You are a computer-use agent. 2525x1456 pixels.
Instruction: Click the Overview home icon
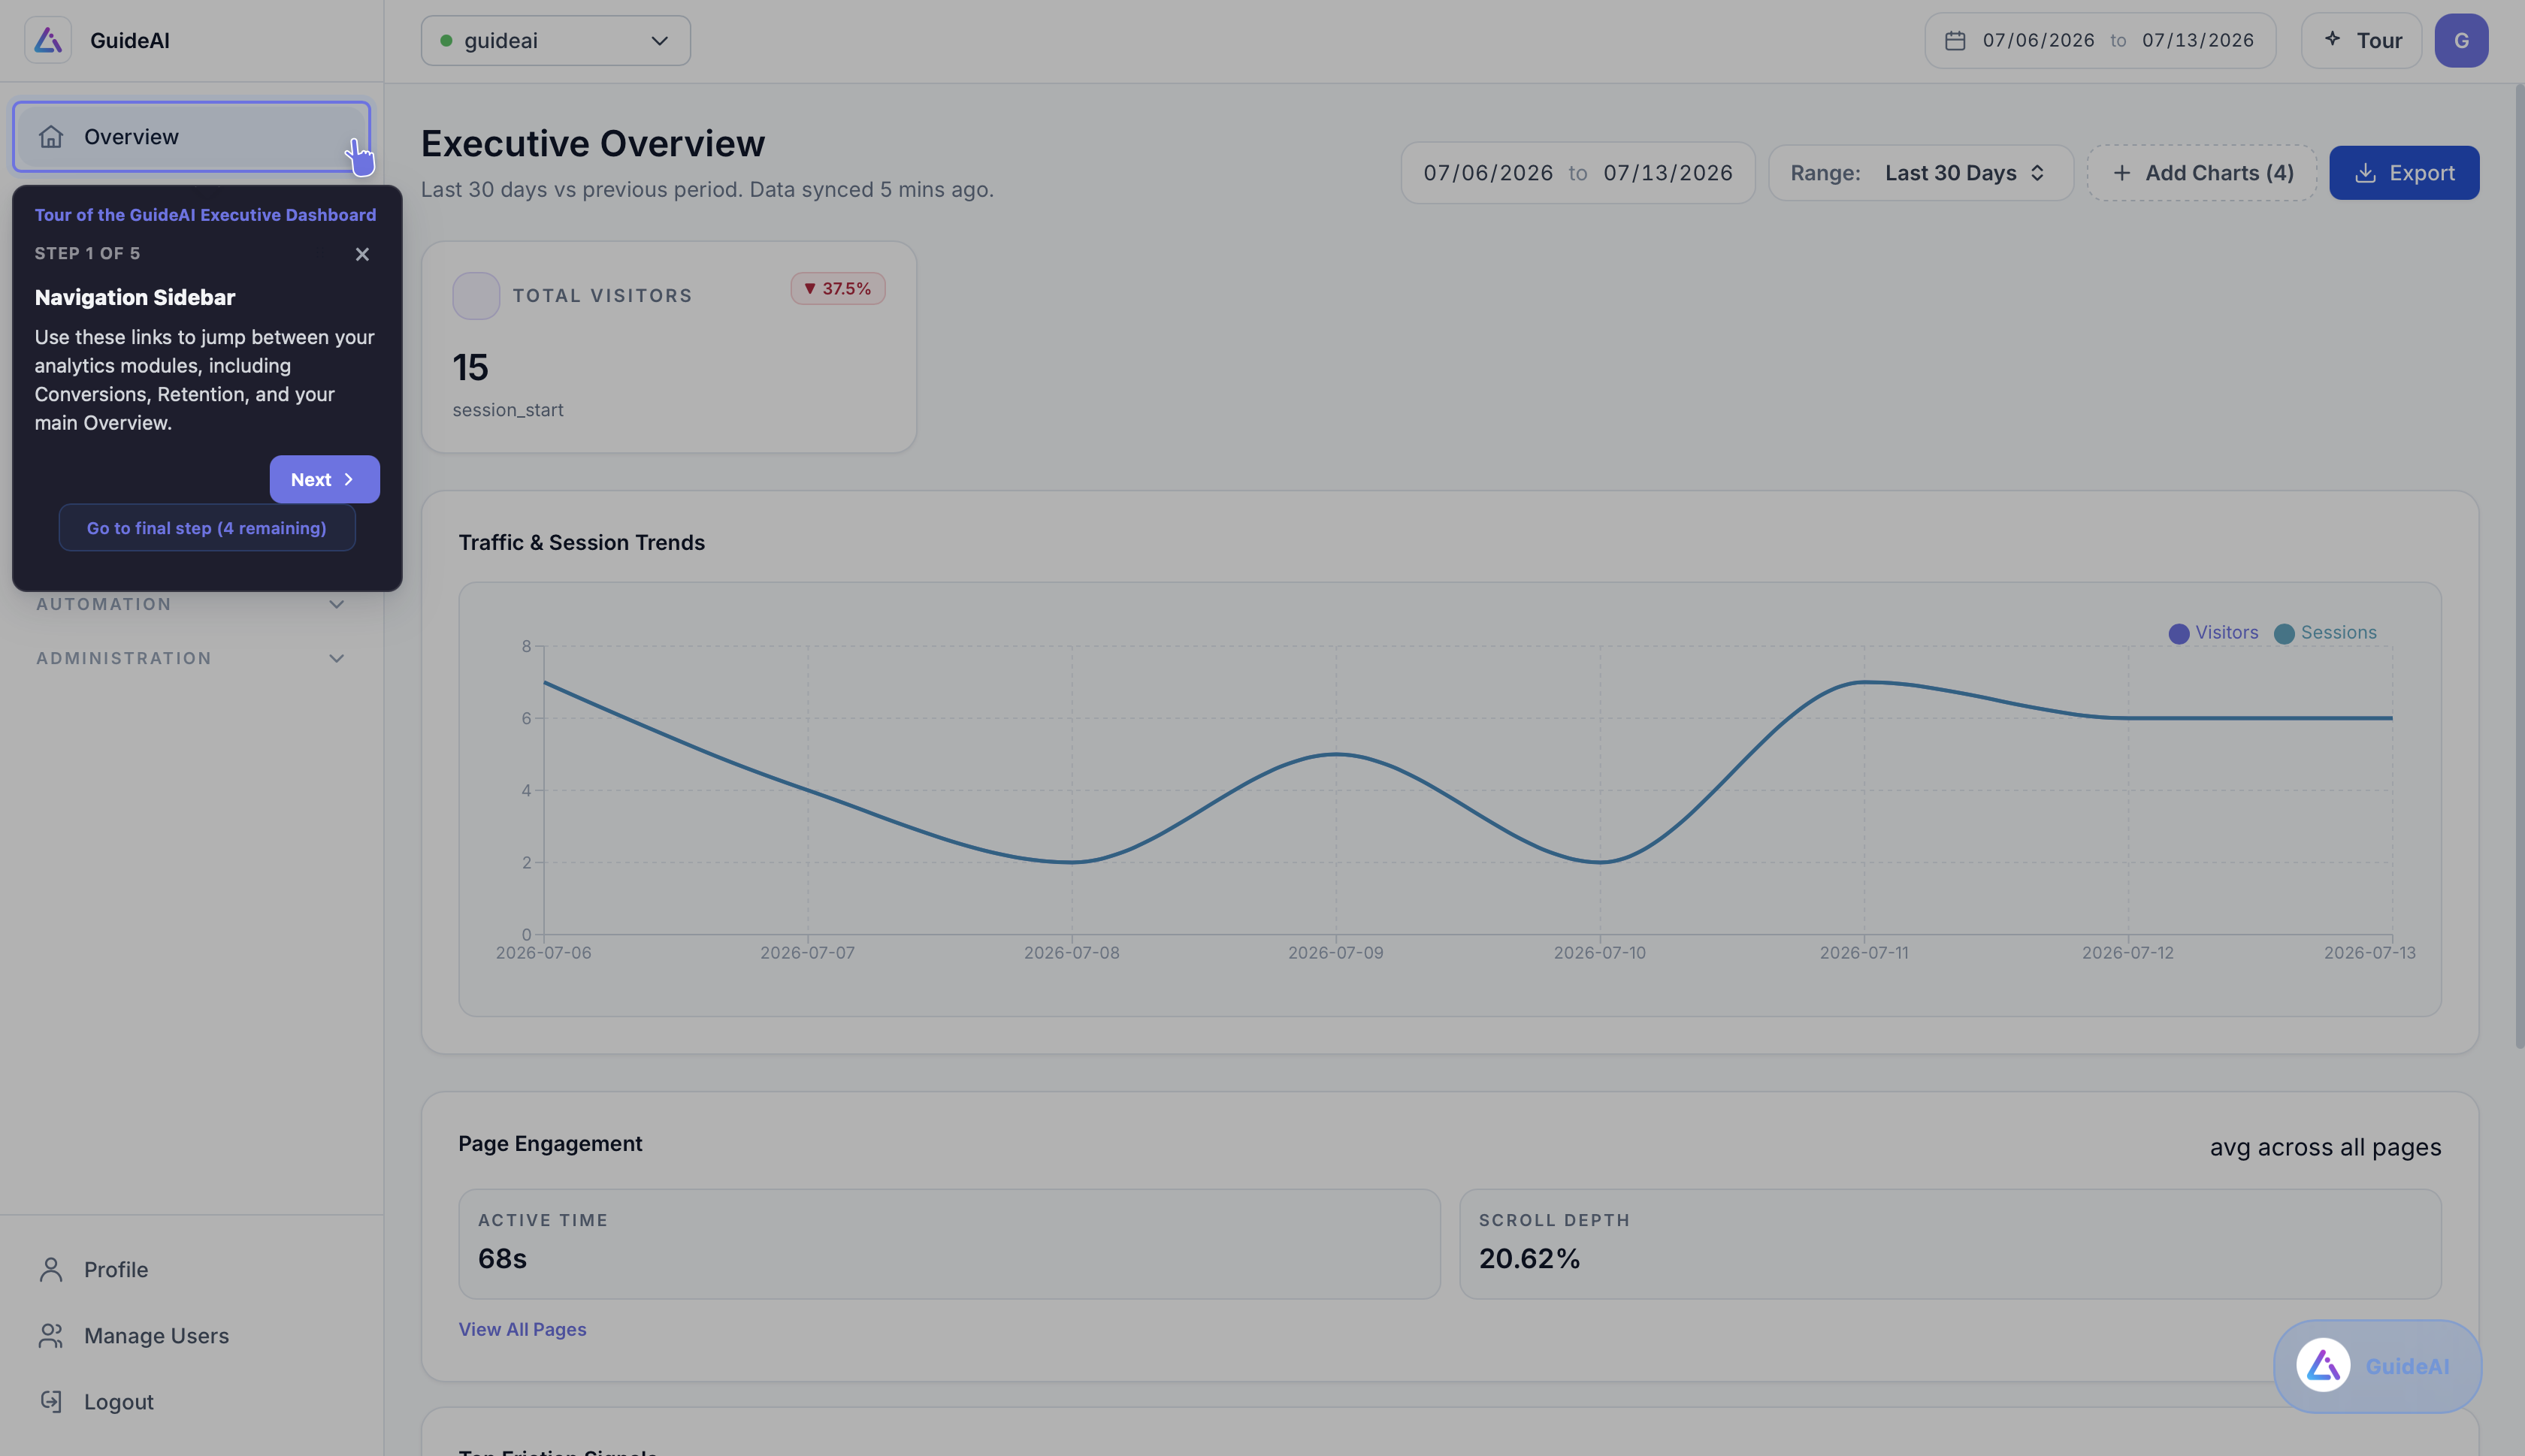point(51,136)
